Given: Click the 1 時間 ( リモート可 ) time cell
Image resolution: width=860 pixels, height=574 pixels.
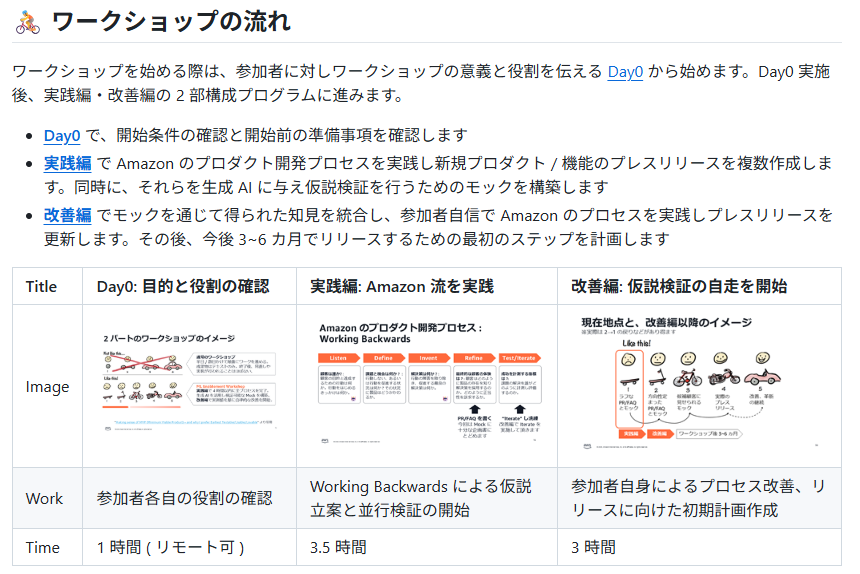Looking at the screenshot, I should click(x=171, y=547).
